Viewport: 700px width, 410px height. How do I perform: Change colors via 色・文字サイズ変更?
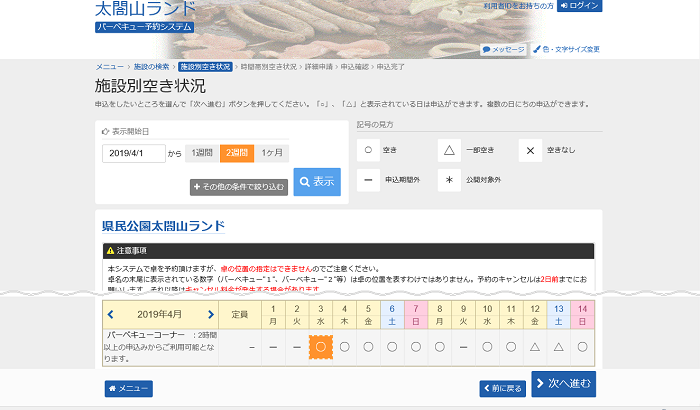tap(567, 49)
